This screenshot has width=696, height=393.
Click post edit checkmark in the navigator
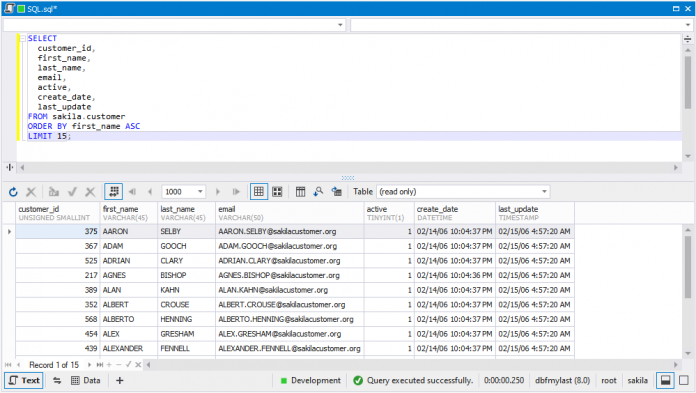(128, 365)
